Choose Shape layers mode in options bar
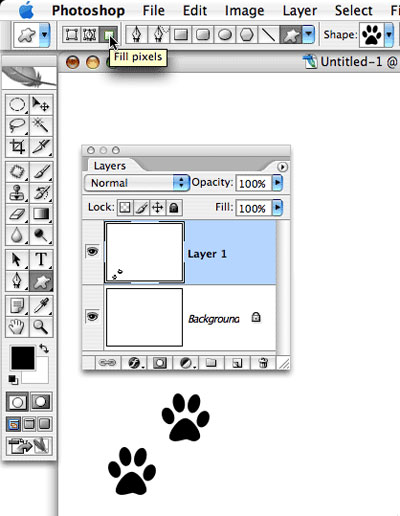The width and height of the screenshot is (400, 516). [71, 35]
